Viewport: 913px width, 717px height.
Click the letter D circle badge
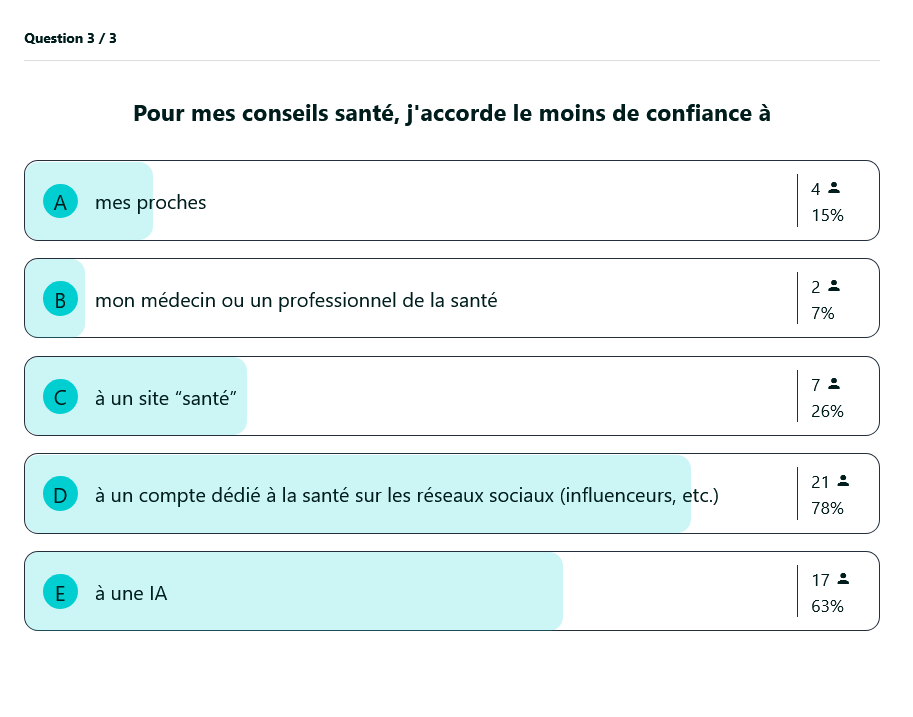click(60, 494)
